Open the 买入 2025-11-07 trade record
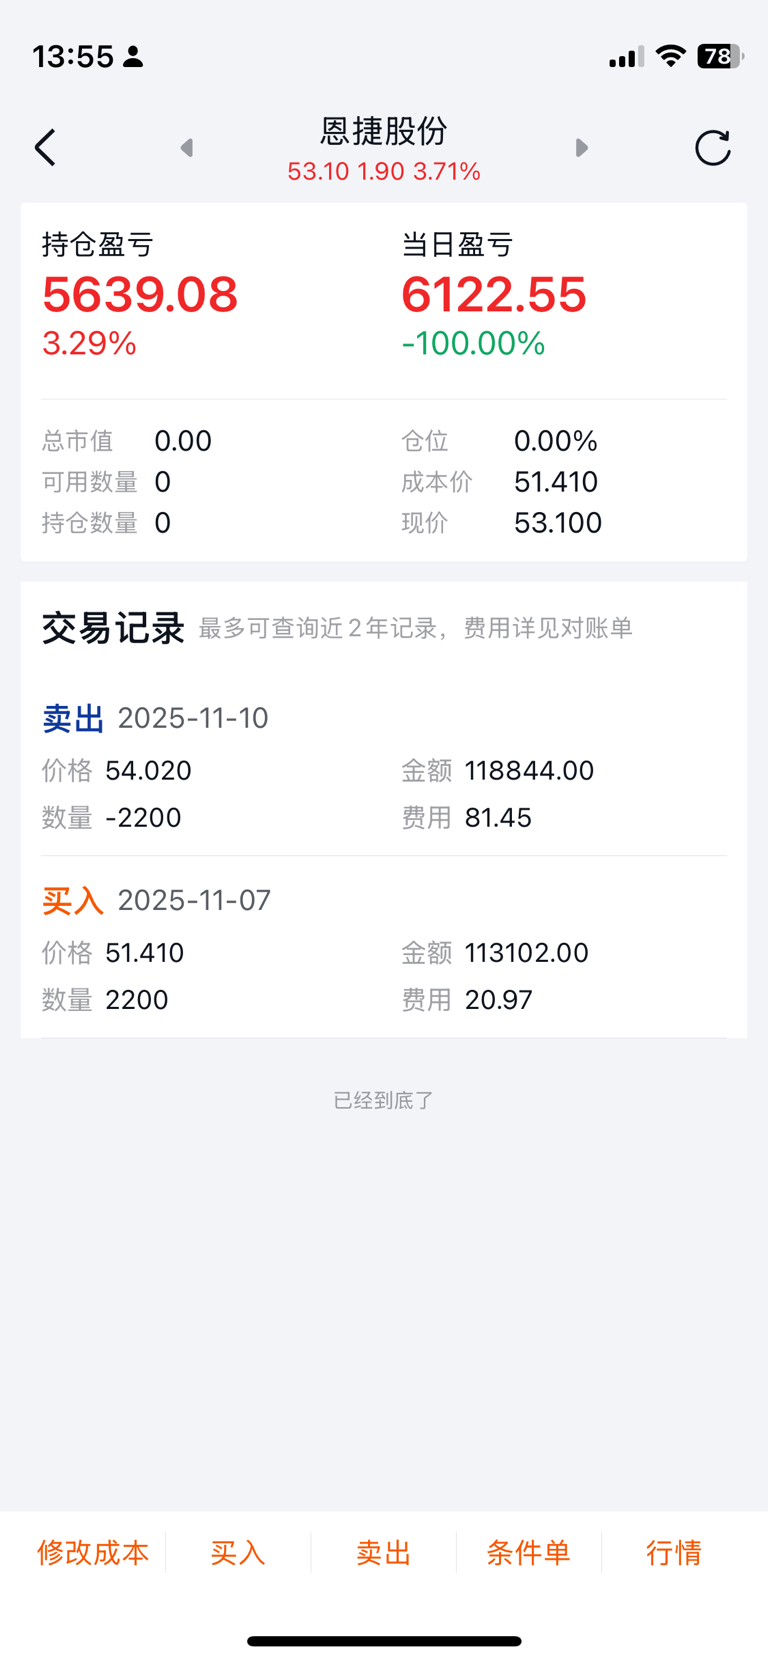 (384, 950)
